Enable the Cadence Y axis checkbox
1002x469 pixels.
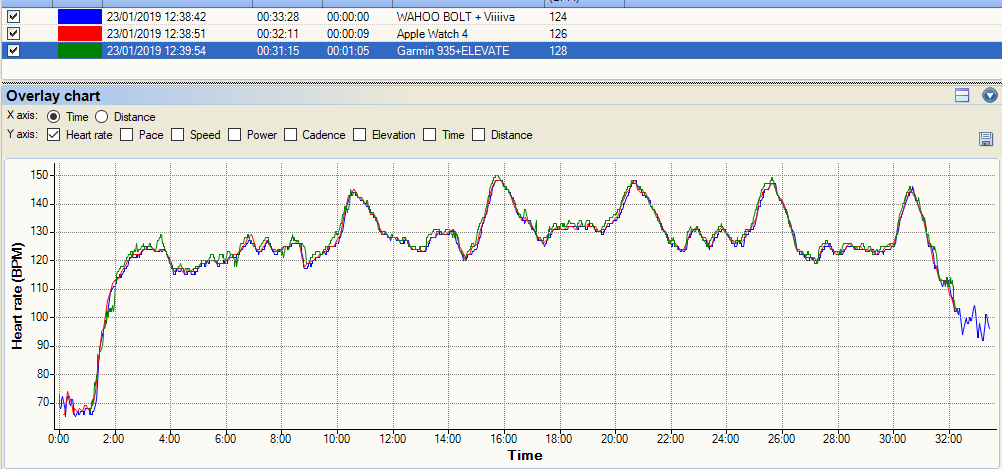(x=290, y=135)
